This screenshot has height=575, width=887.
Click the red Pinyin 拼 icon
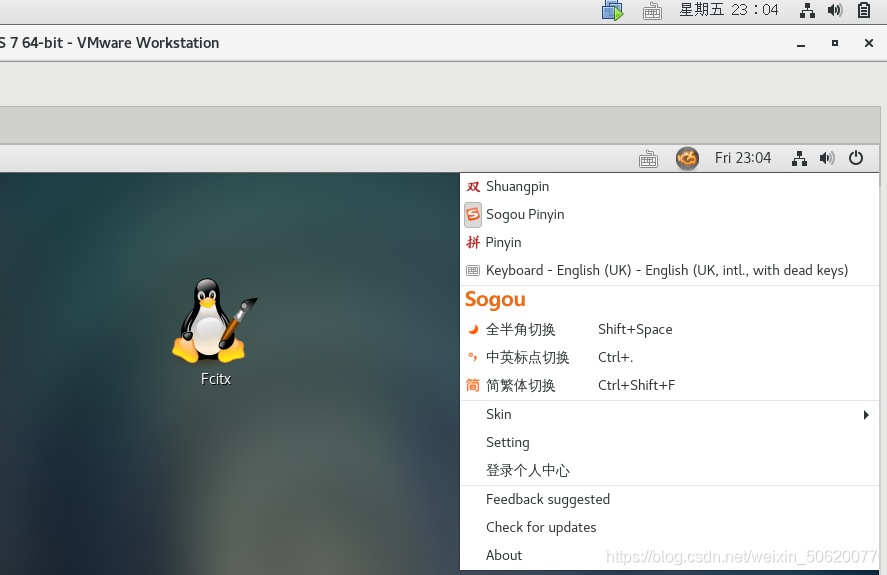(473, 242)
